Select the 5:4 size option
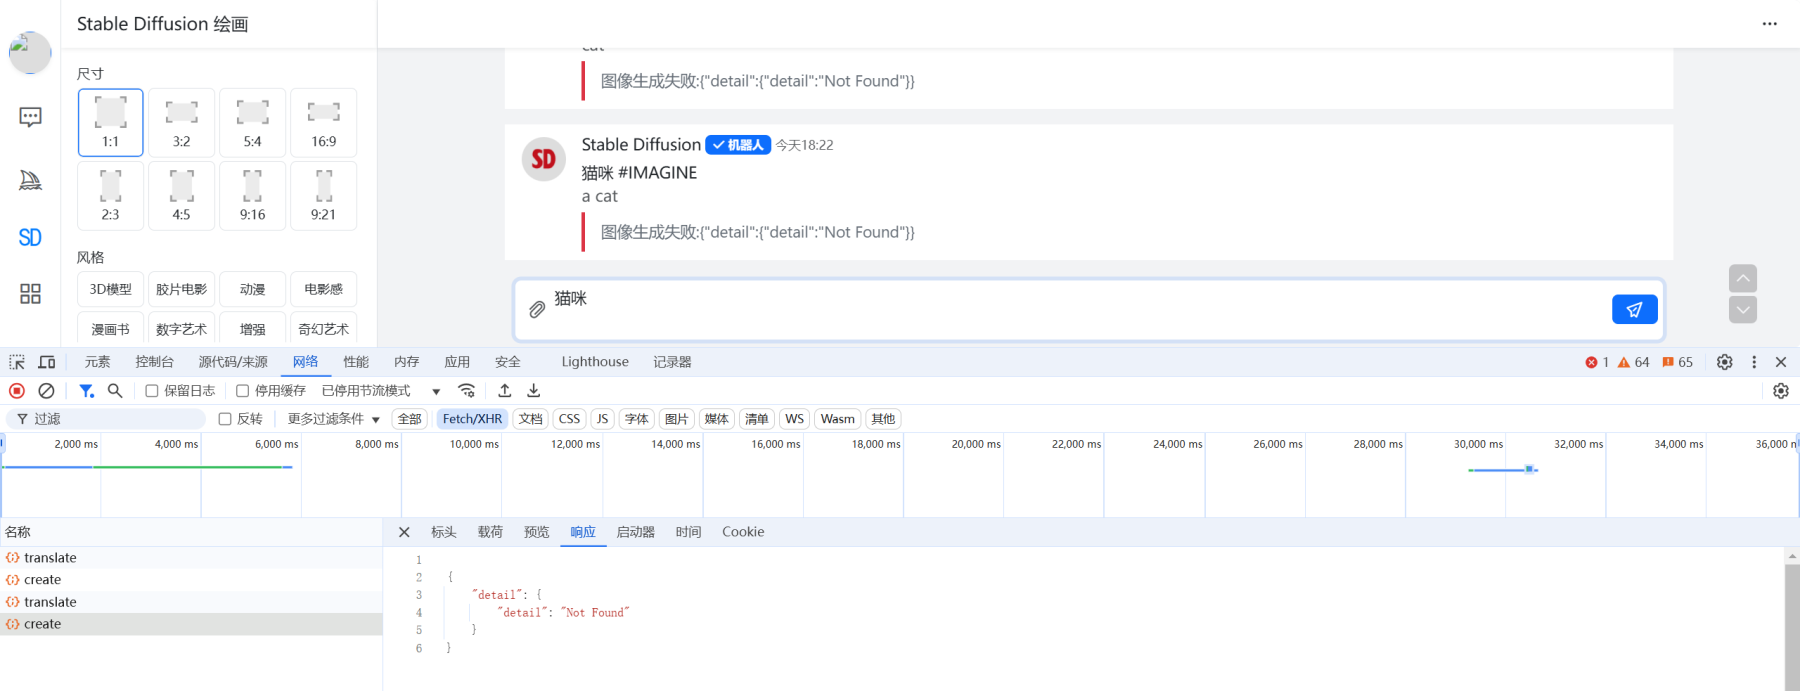The image size is (1800, 691). click(252, 122)
